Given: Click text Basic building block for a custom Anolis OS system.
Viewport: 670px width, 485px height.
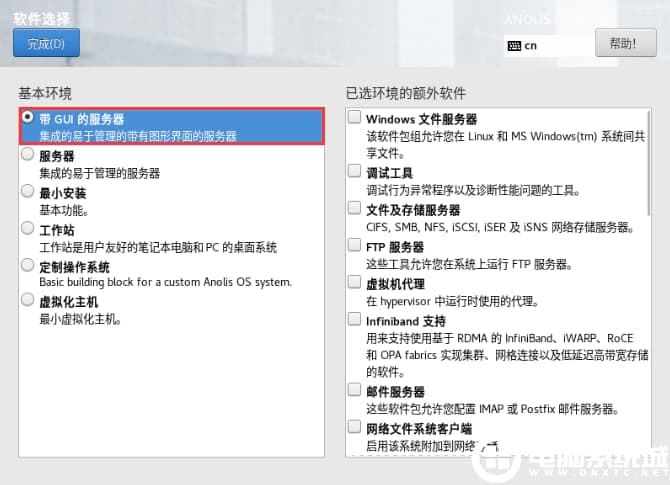Looking at the screenshot, I should [166, 282].
